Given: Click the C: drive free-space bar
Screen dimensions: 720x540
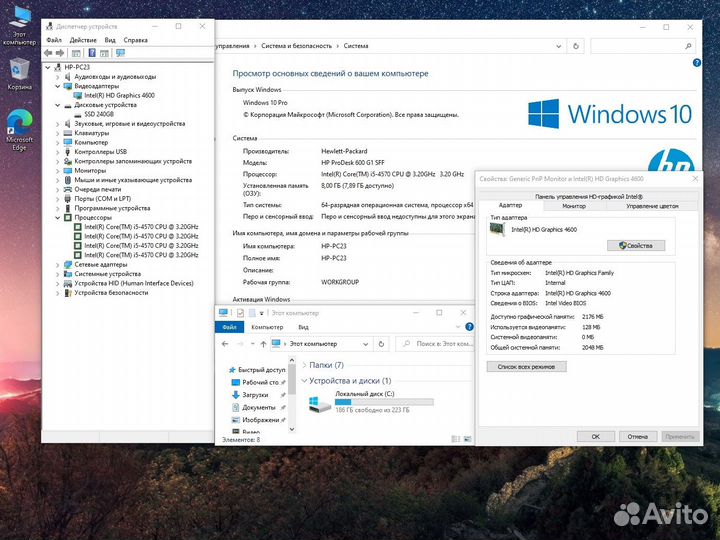Looking at the screenshot, I should pos(384,402).
